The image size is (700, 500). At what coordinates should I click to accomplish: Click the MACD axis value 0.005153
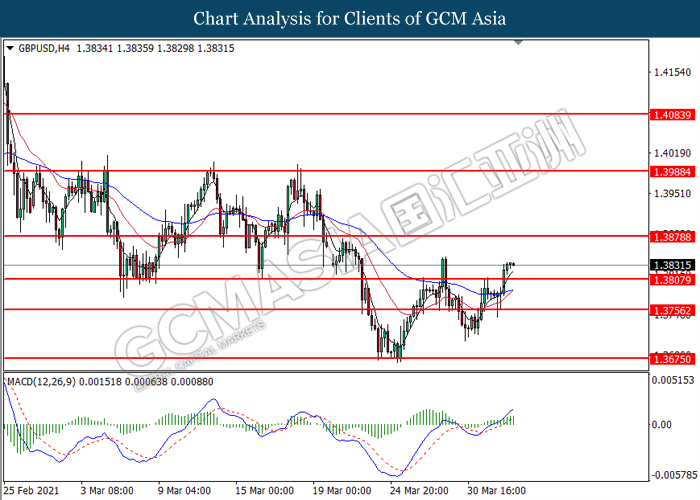[673, 380]
